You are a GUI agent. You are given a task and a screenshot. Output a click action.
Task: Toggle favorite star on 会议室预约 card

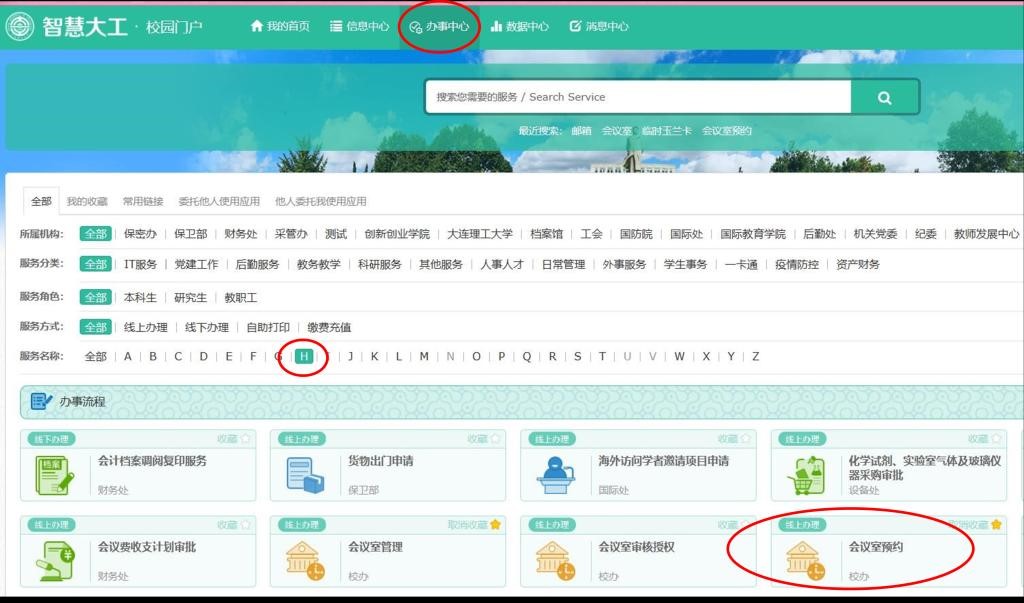click(x=996, y=525)
